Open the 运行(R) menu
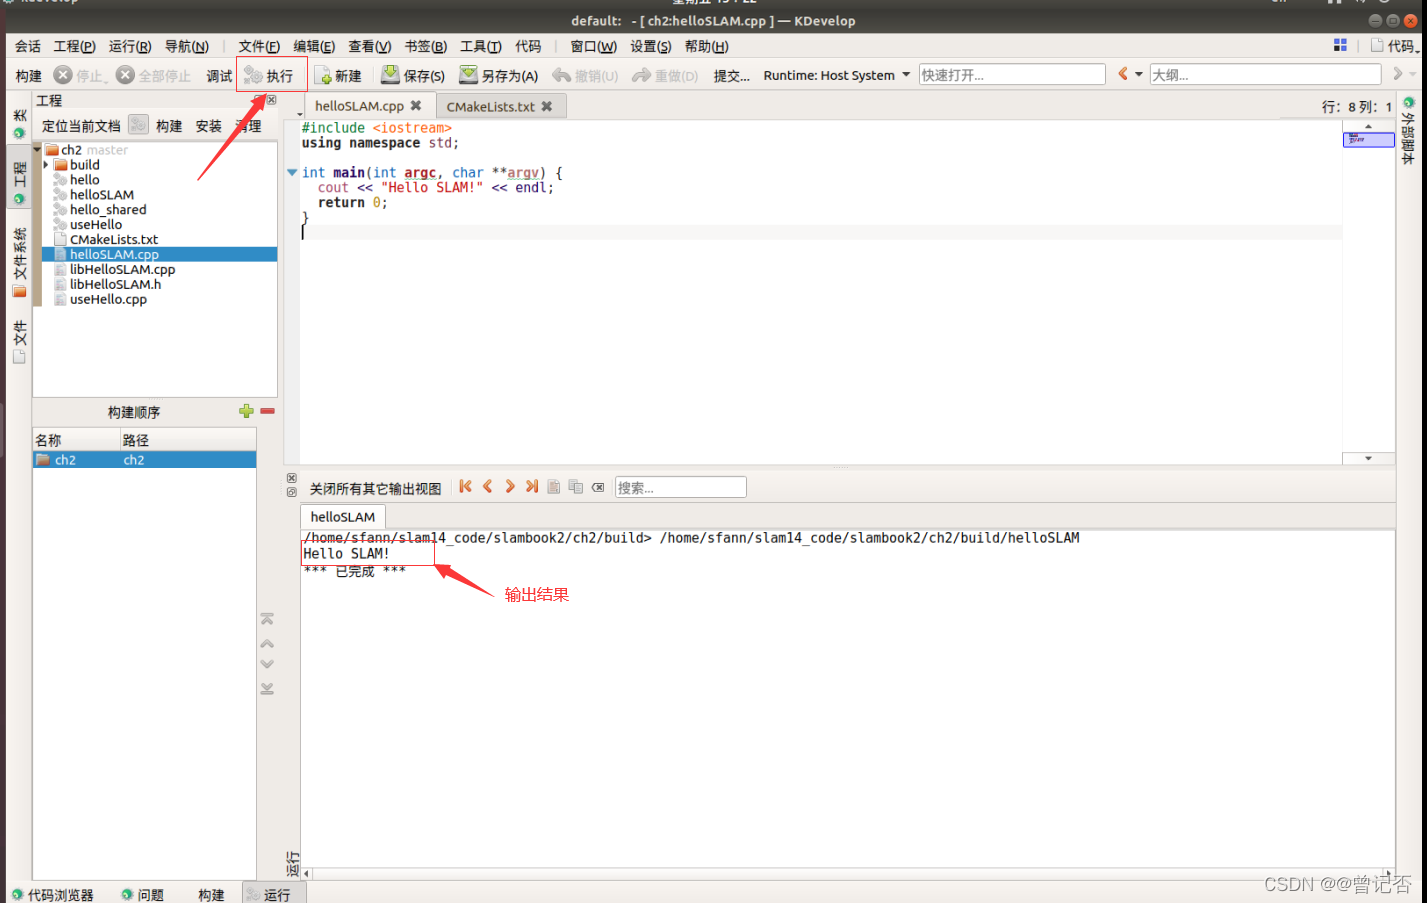Image resolution: width=1427 pixels, height=903 pixels. [130, 46]
